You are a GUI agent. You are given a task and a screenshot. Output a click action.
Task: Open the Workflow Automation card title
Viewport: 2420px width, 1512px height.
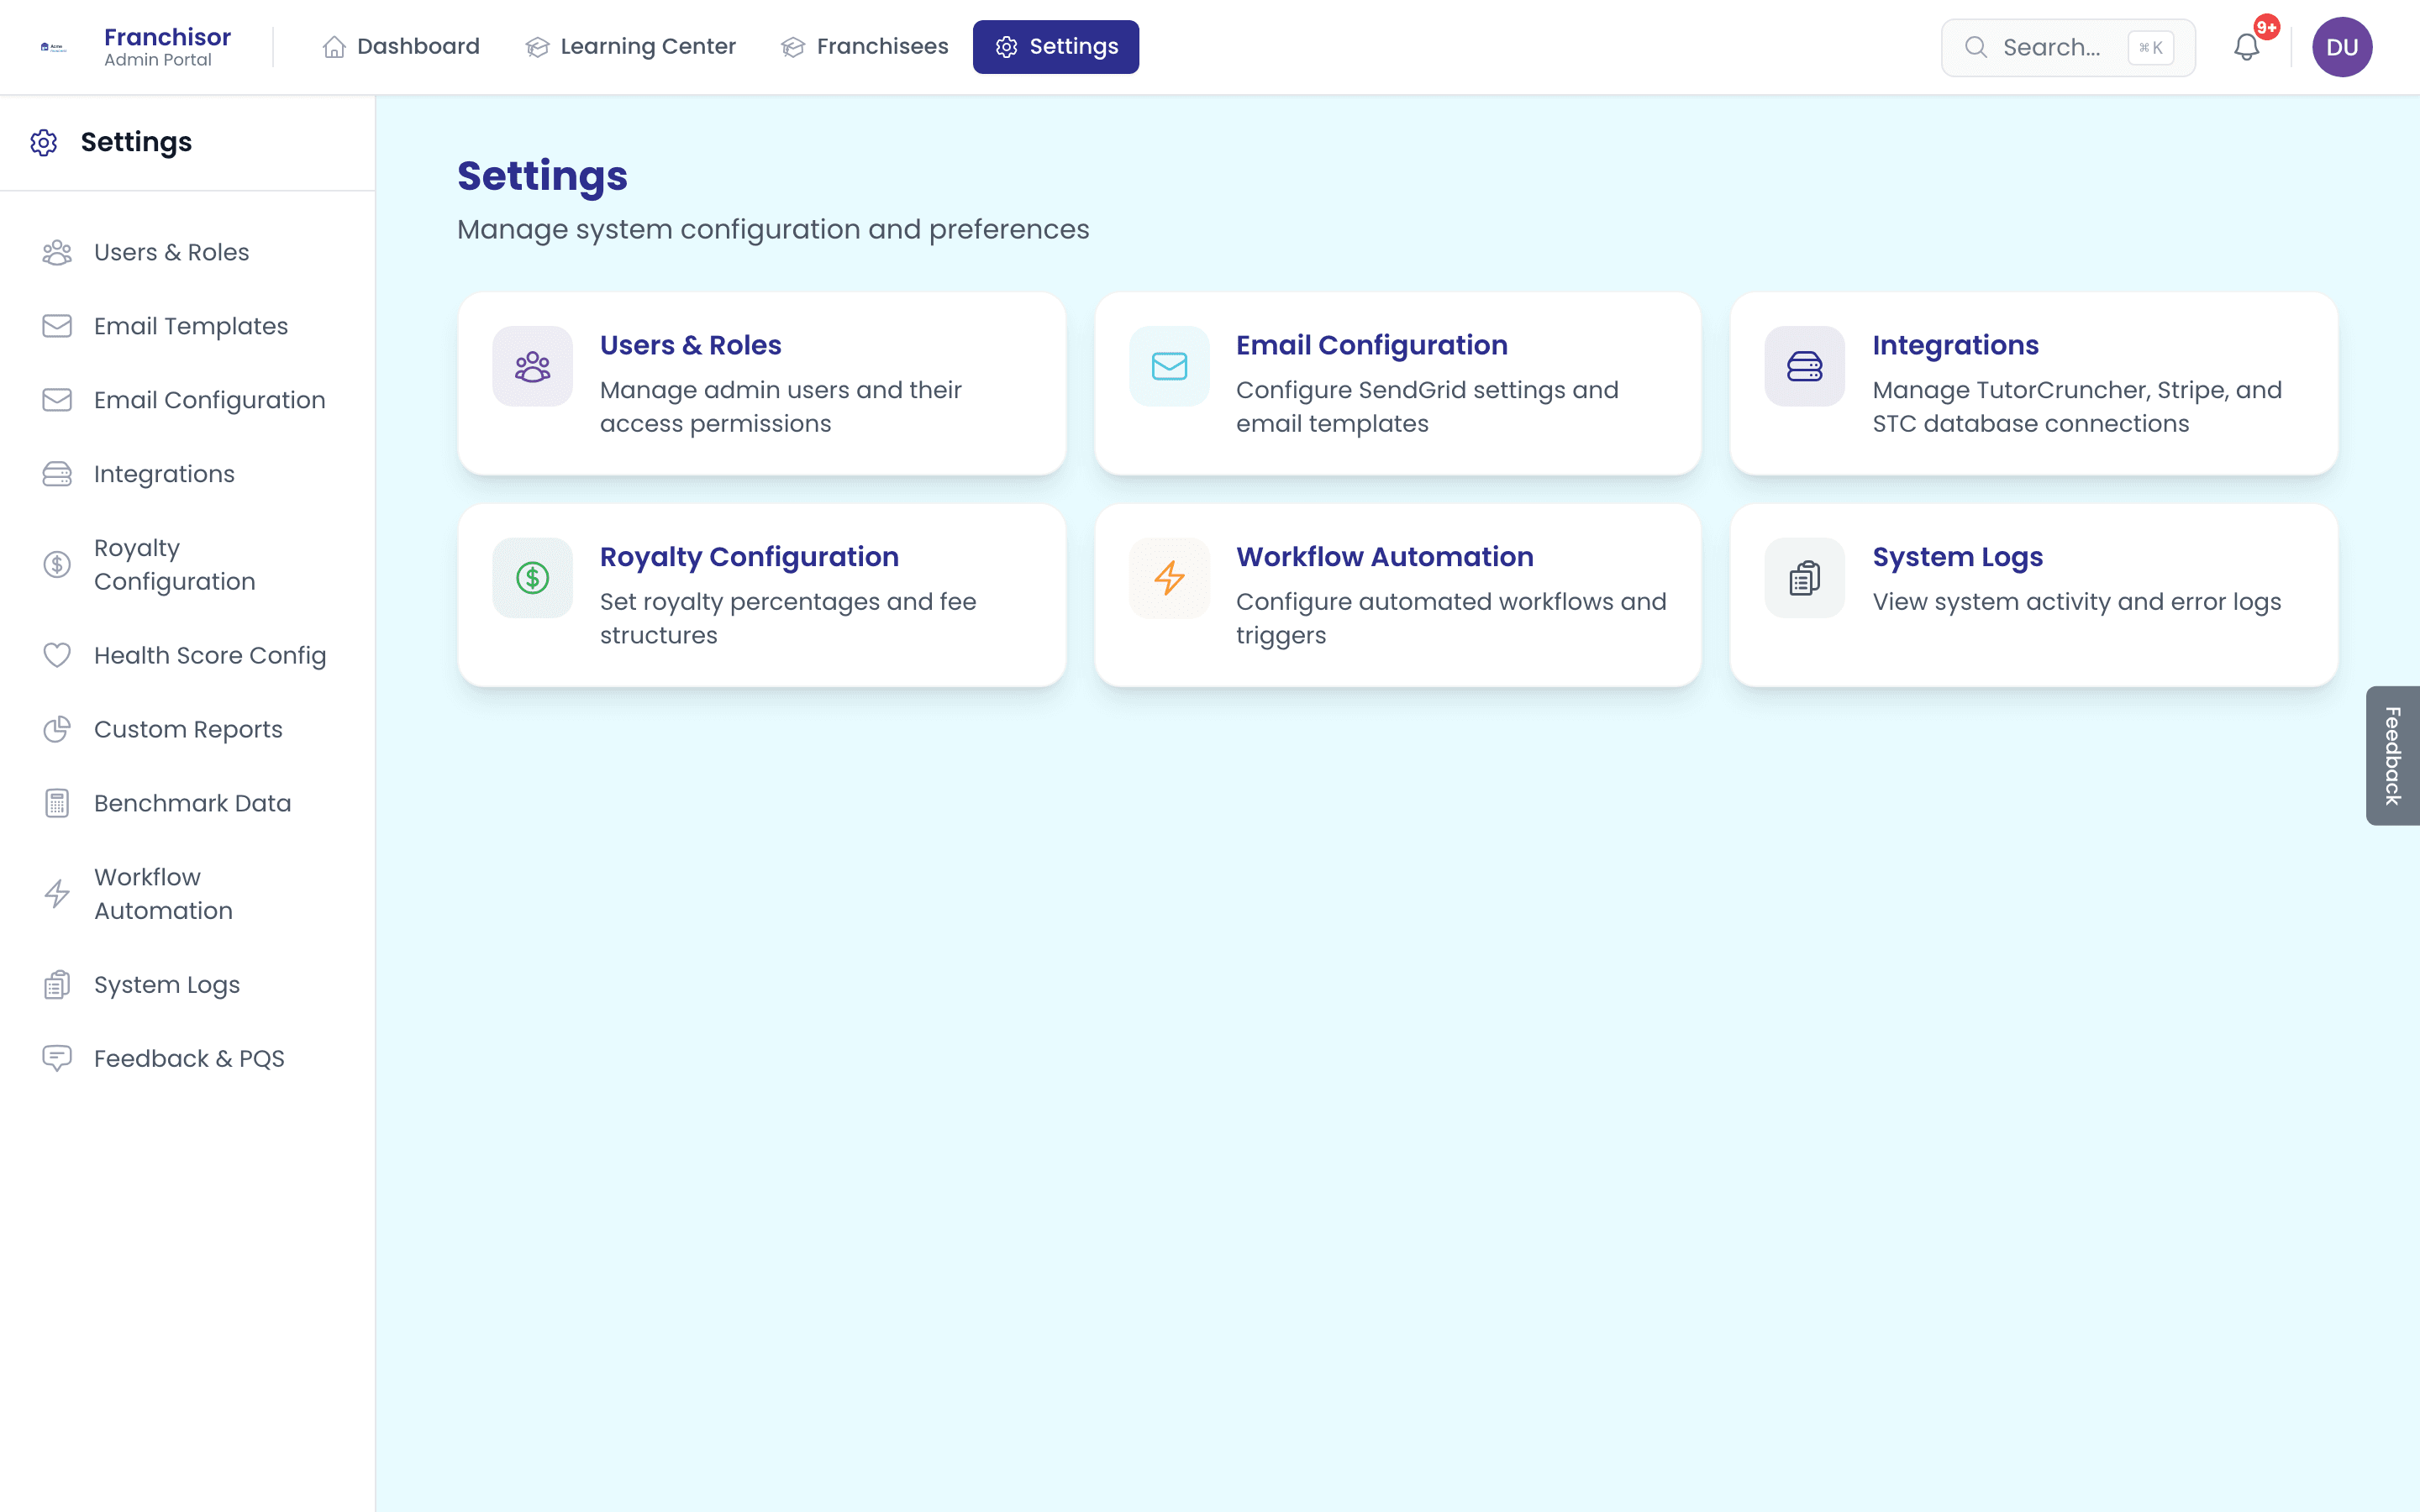1384,557
